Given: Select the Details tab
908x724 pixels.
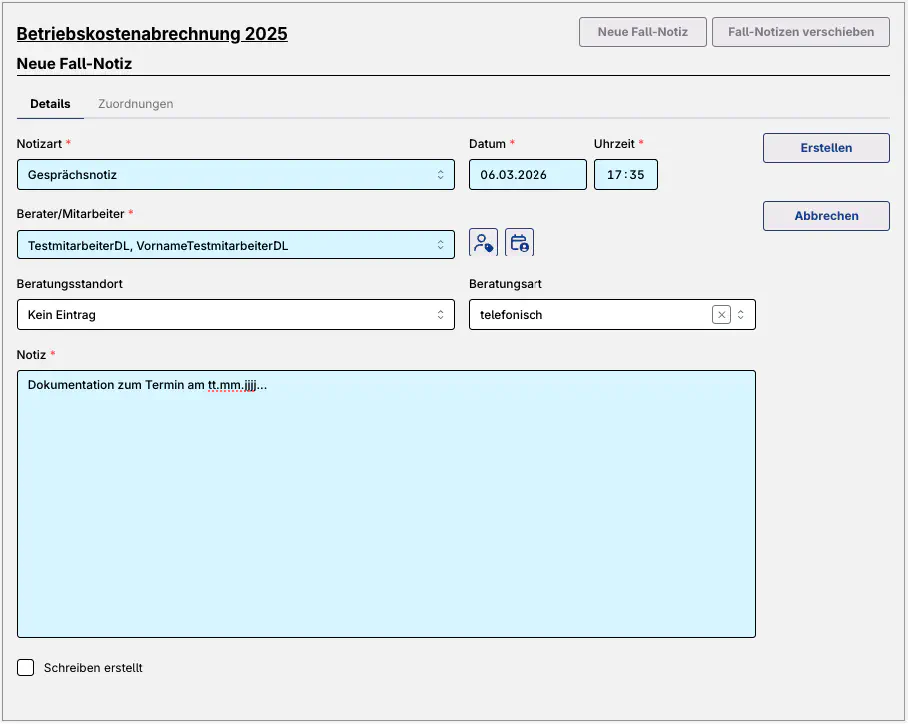Looking at the screenshot, I should click(50, 104).
